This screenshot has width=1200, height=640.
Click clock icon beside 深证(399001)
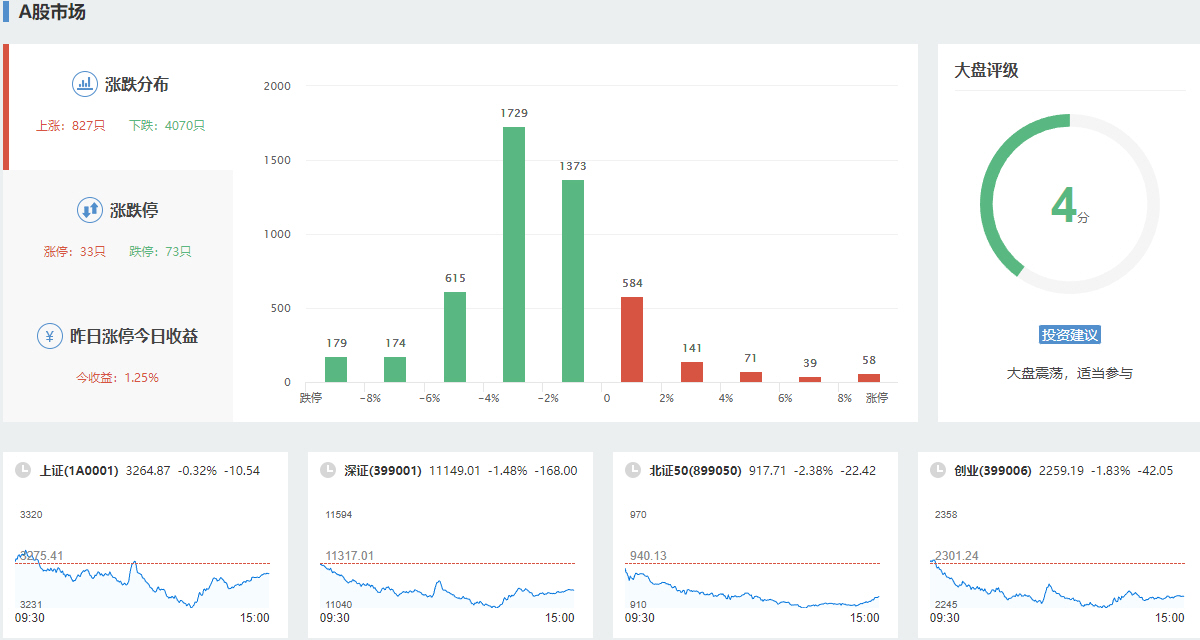[x=328, y=470]
